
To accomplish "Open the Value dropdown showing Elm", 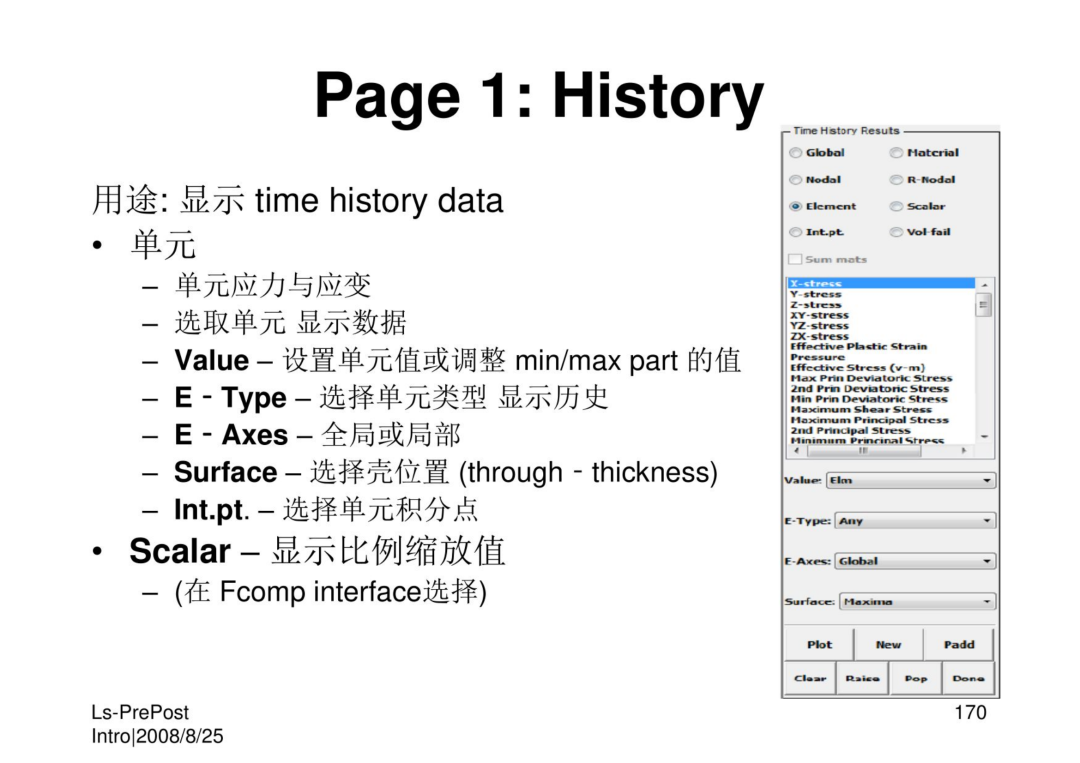I will click(911, 480).
